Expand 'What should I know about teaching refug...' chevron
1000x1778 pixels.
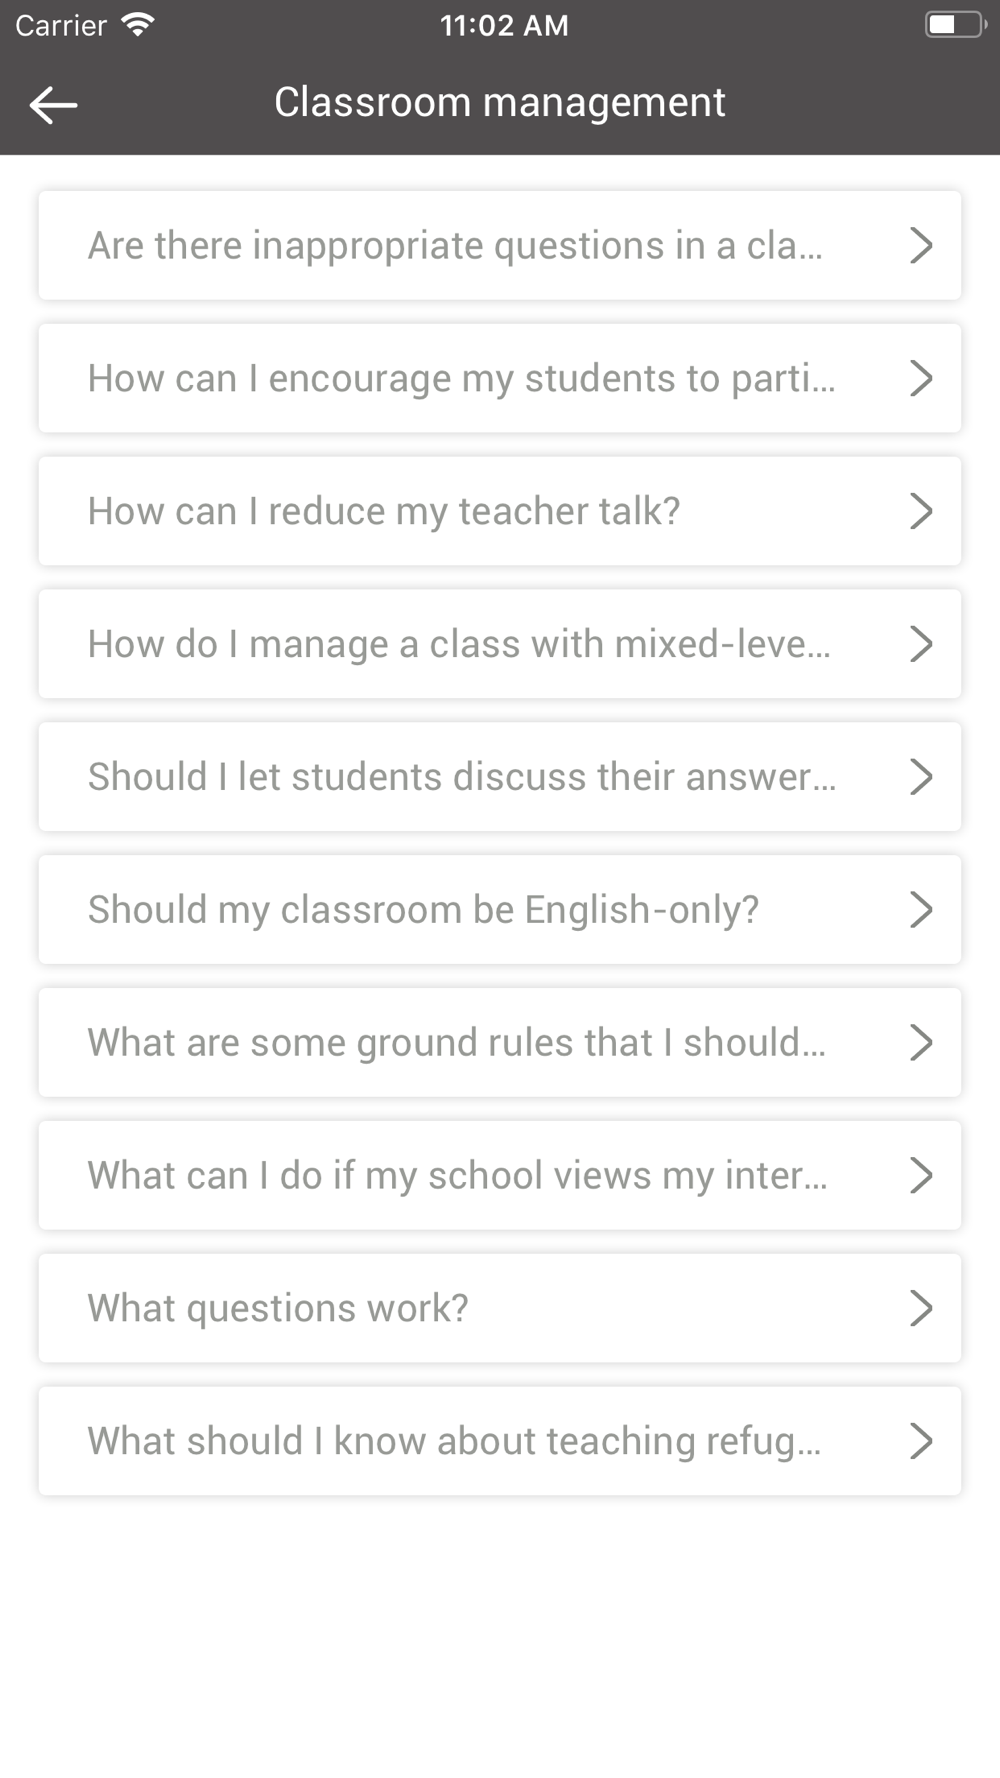[921, 1441]
